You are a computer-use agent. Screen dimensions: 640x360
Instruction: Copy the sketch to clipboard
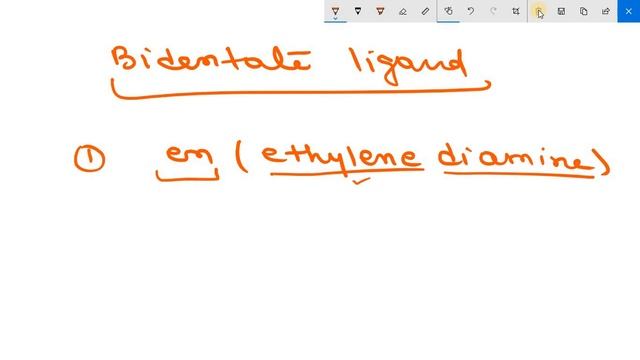(584, 11)
